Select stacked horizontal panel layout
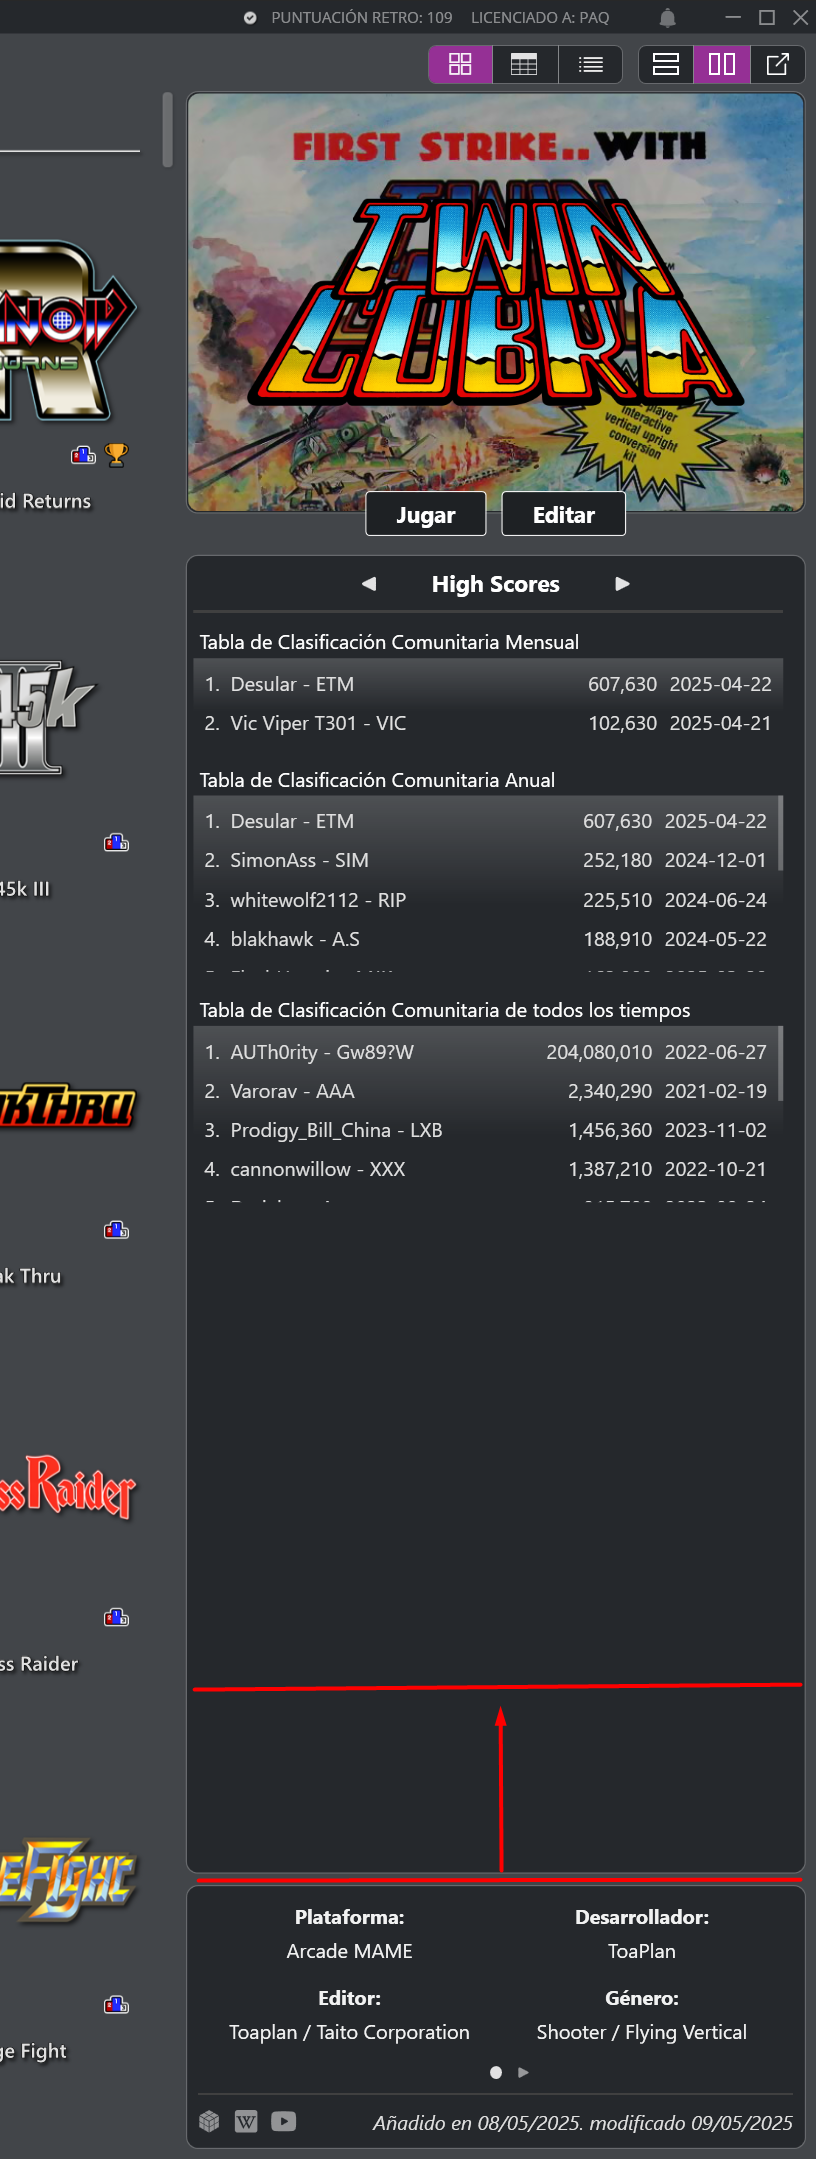The image size is (816, 2159). [x=666, y=64]
